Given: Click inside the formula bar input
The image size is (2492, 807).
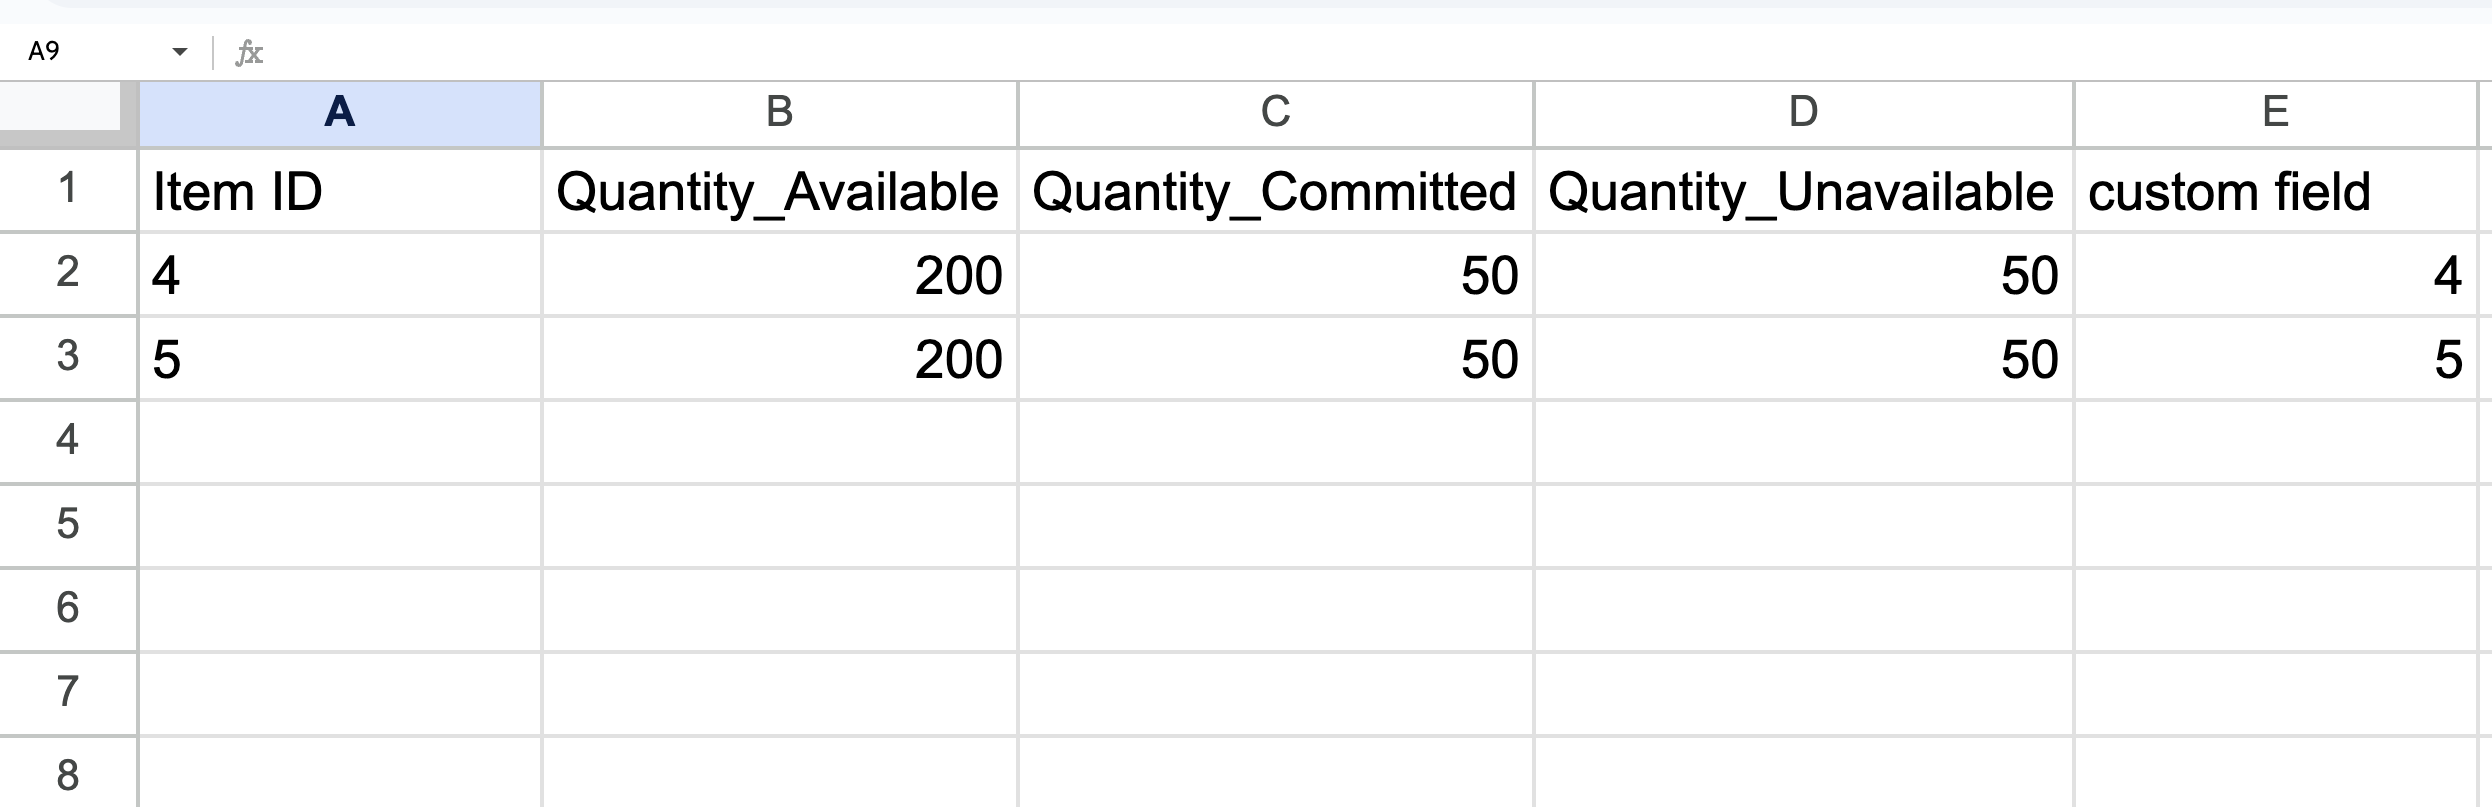Looking at the screenshot, I should click(1300, 52).
